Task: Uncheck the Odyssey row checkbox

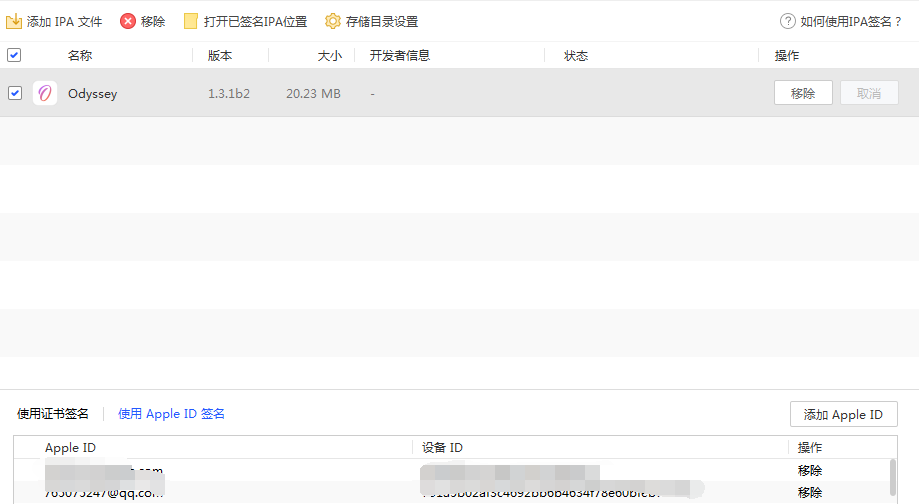Action: [15, 93]
